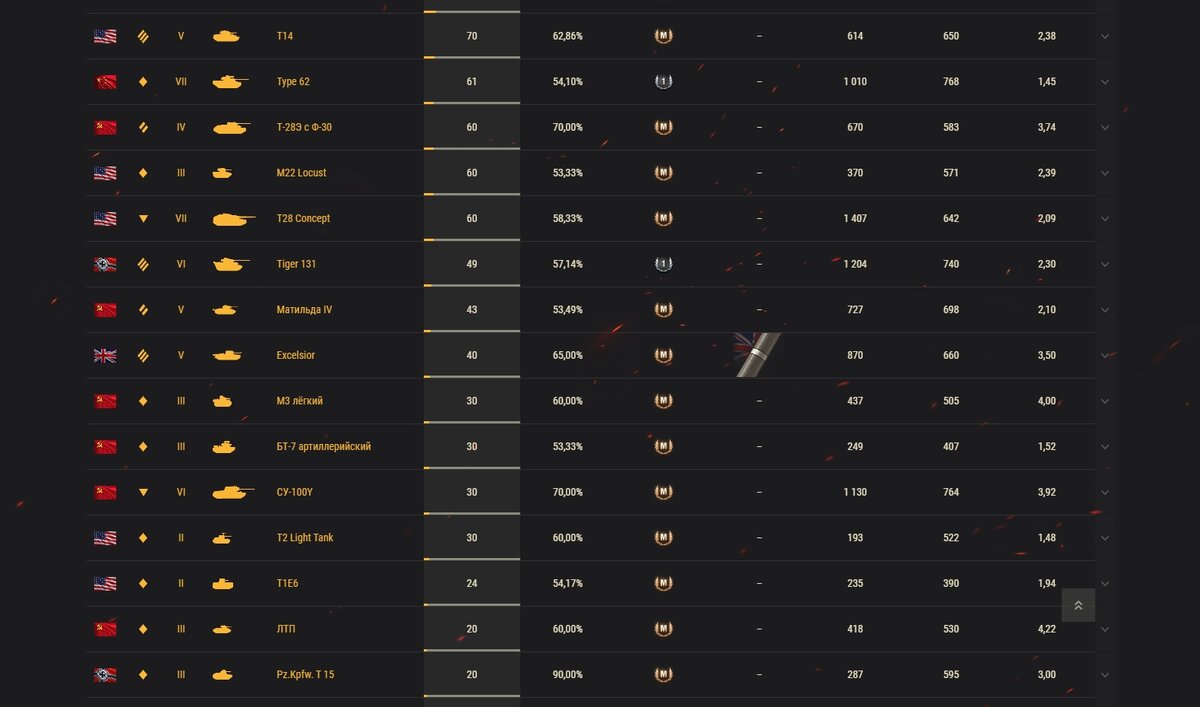
Task: Click the USA flag icon beside M22 Locust
Action: [105, 173]
